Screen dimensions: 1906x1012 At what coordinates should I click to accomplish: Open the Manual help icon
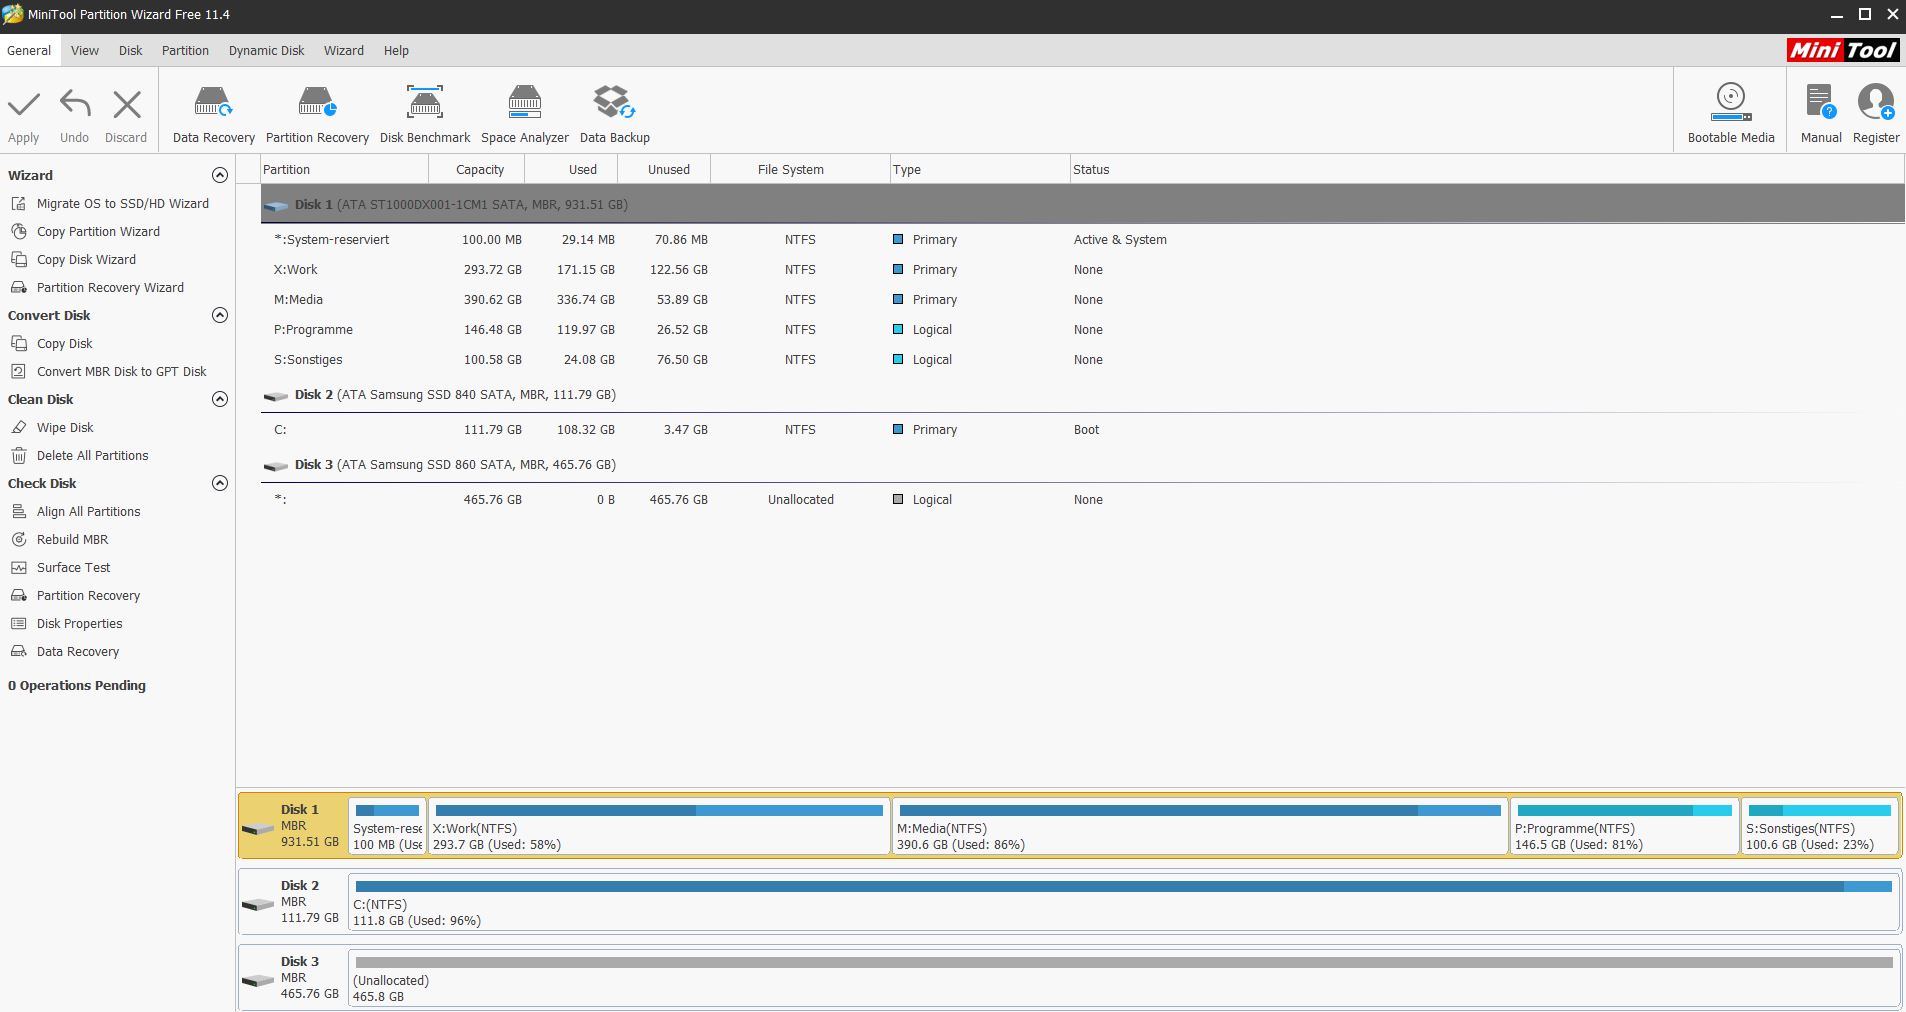click(1821, 102)
